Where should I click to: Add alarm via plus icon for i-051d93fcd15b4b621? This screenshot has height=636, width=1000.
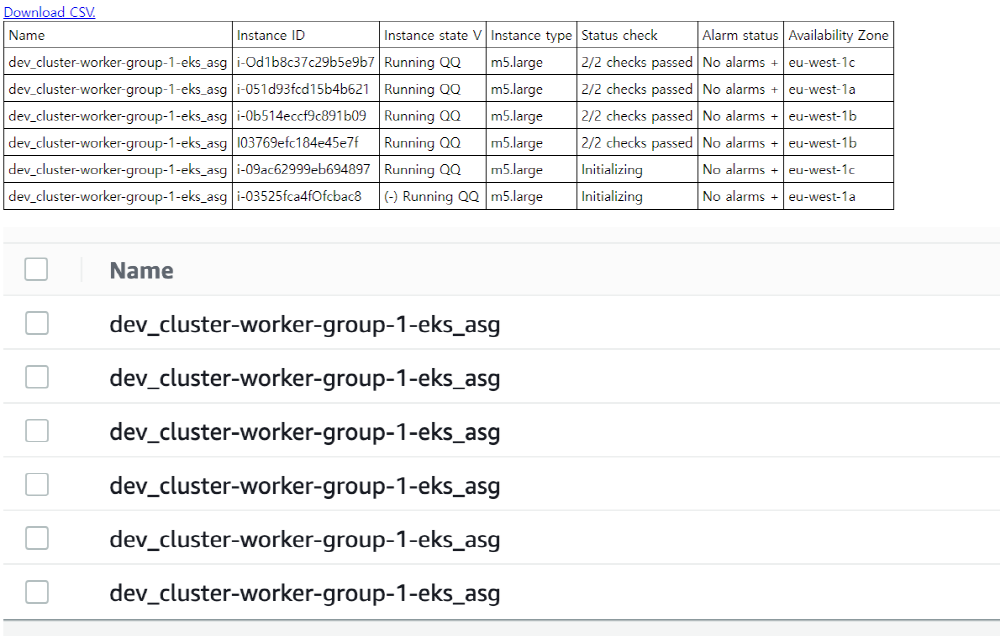(773, 89)
